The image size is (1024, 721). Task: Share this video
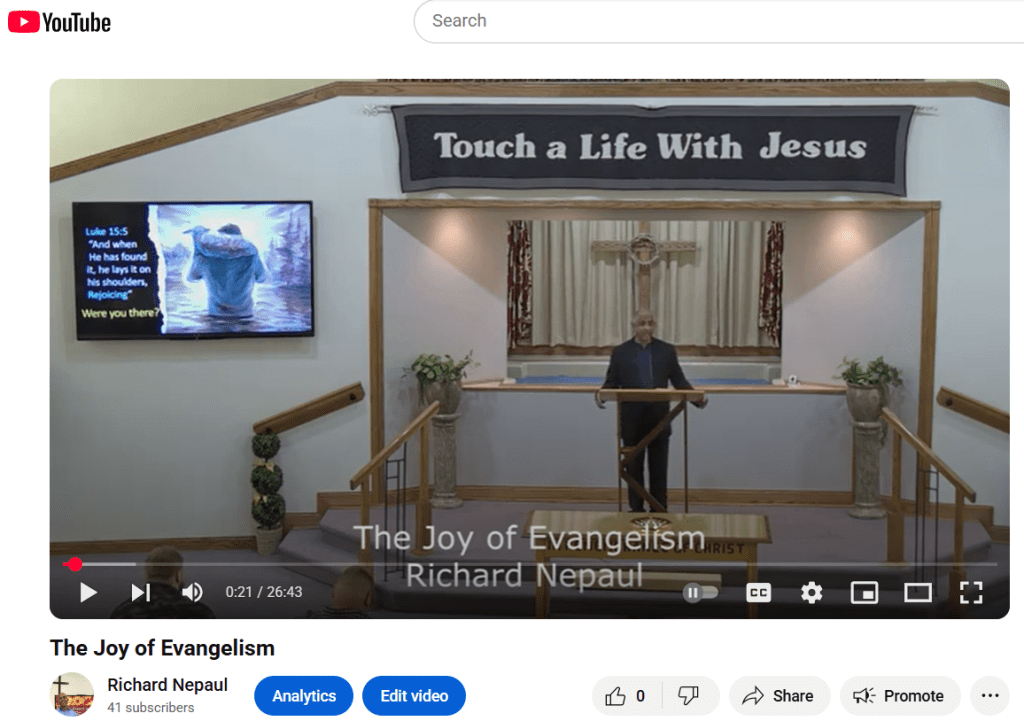pyautogui.click(x=778, y=696)
